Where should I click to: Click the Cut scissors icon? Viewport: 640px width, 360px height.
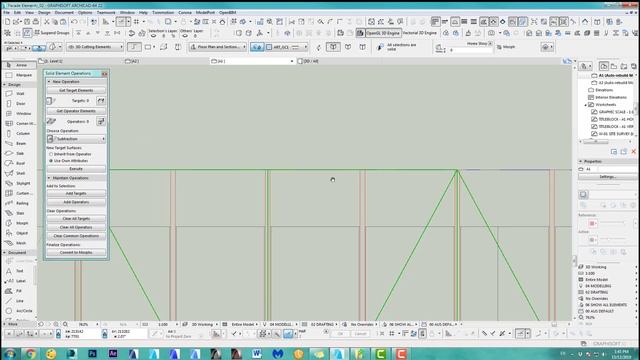click(x=47, y=22)
